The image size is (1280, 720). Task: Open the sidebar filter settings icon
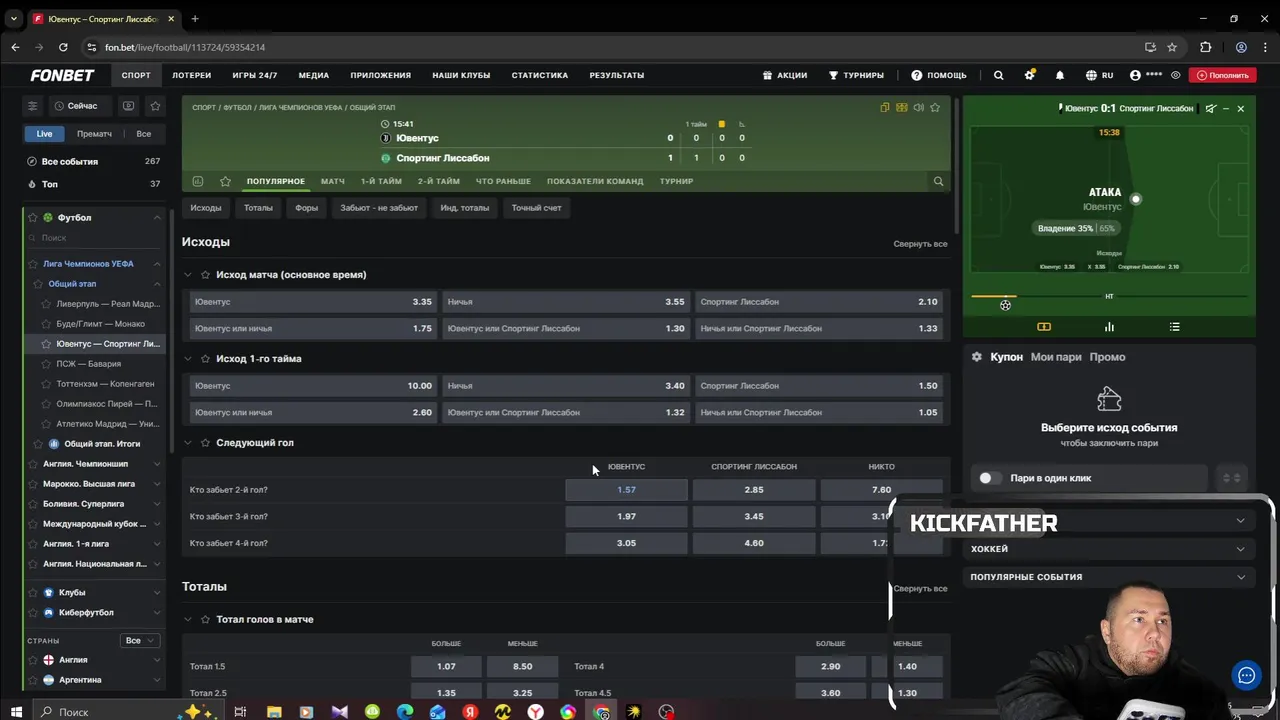coord(32,106)
